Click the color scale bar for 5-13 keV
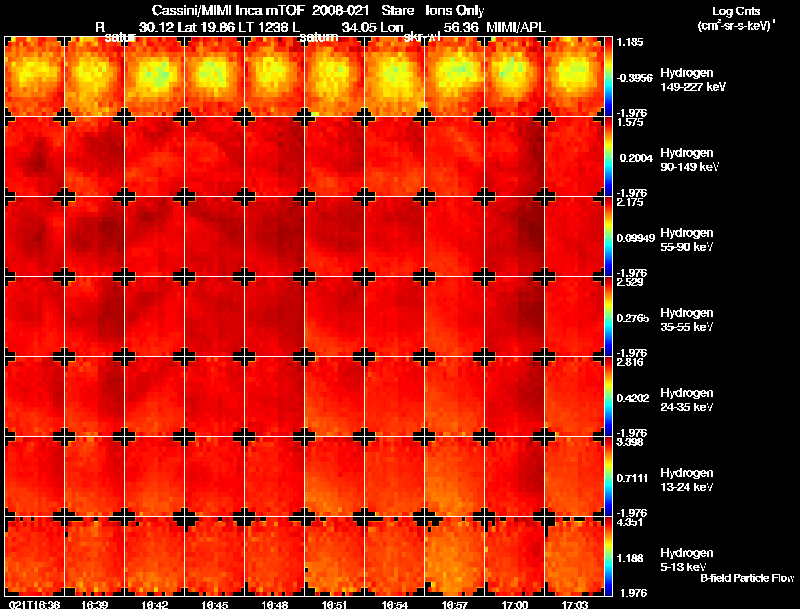800x609 pixels. [x=608, y=557]
